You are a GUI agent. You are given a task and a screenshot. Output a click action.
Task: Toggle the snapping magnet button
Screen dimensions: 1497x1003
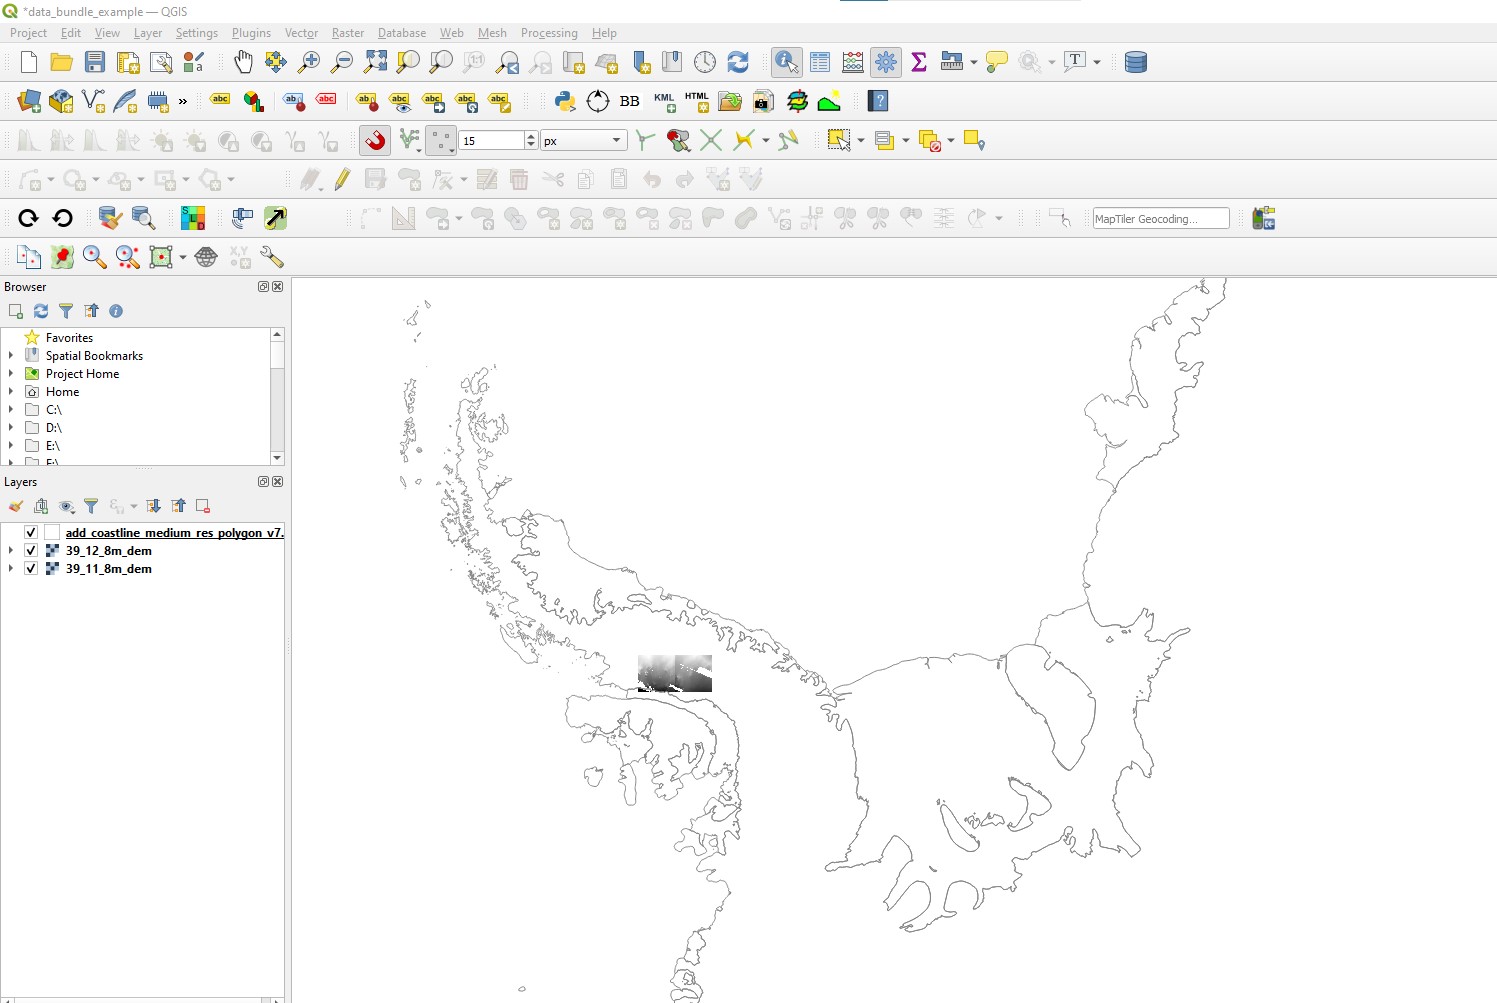[x=375, y=140]
